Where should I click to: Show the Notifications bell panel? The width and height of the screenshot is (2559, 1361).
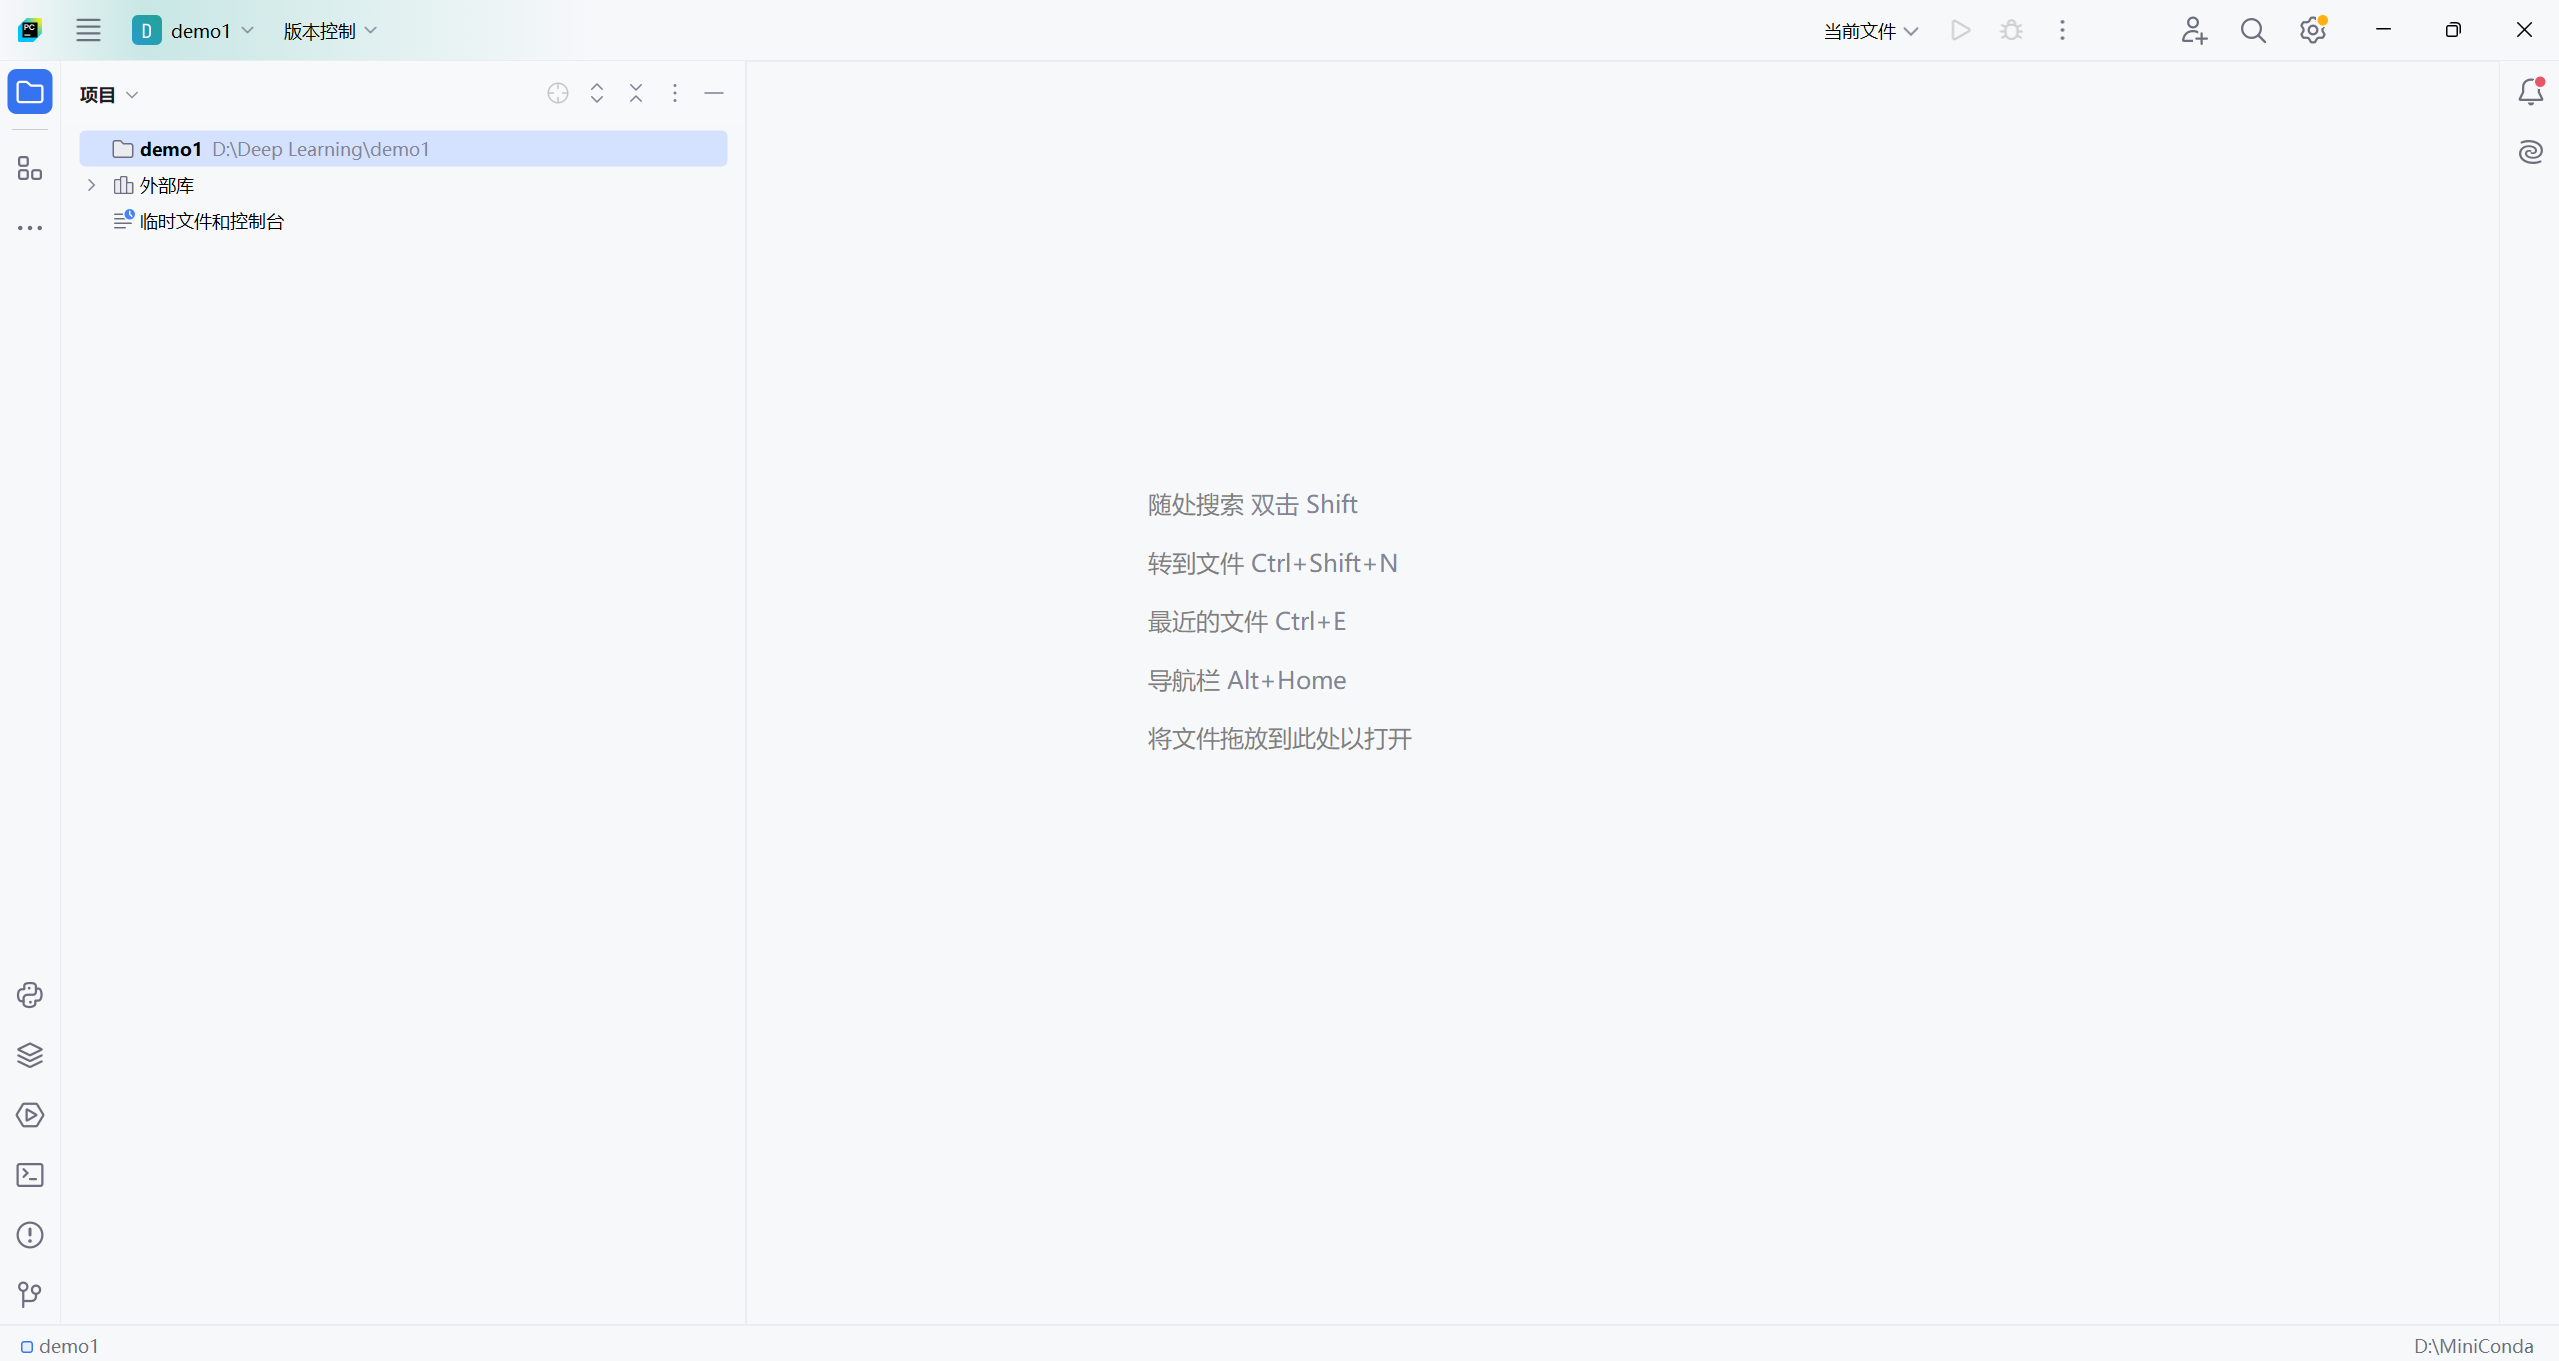point(2530,92)
